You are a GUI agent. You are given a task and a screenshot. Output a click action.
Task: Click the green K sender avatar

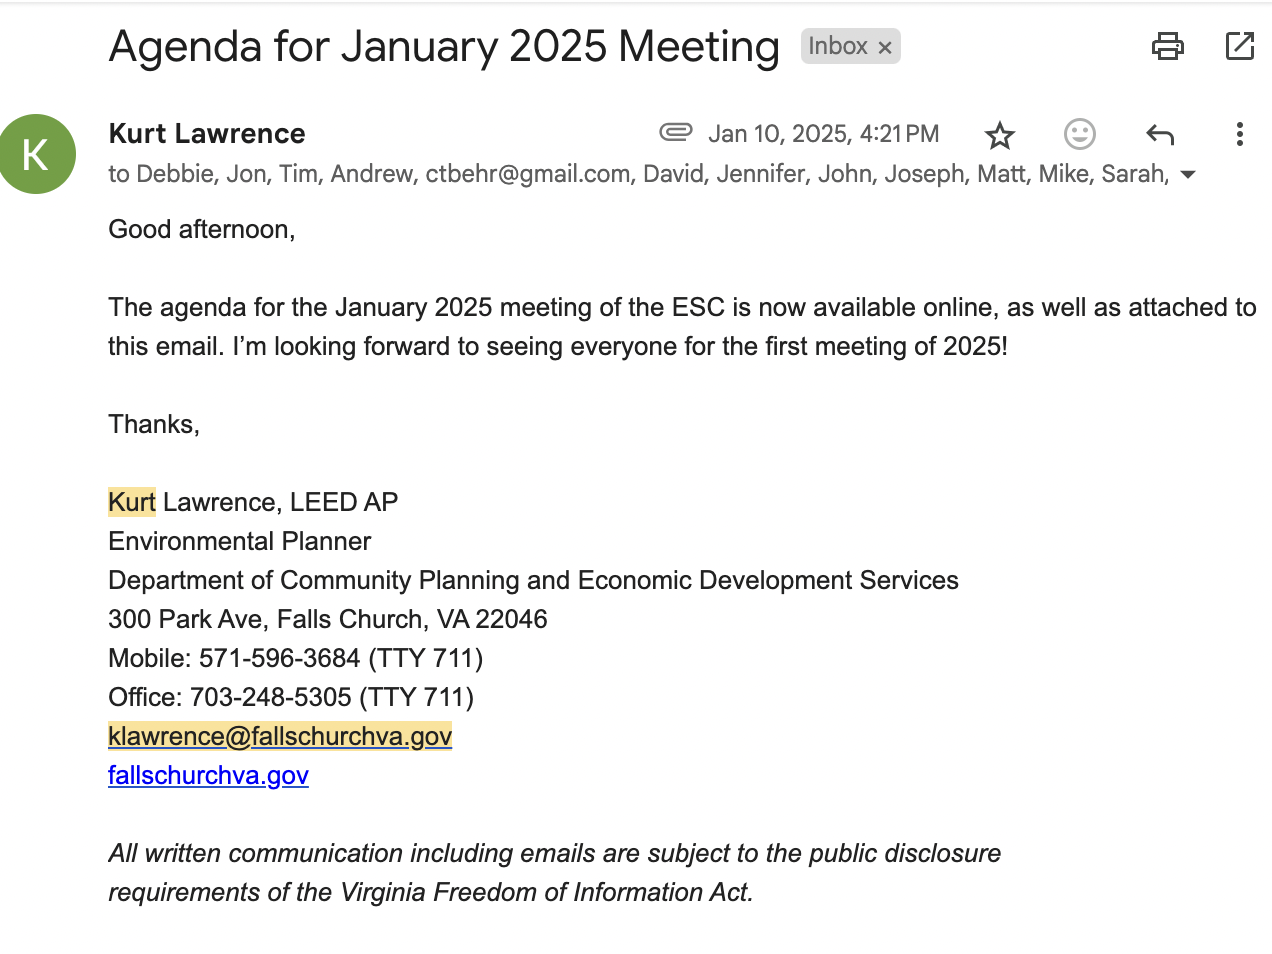37,154
